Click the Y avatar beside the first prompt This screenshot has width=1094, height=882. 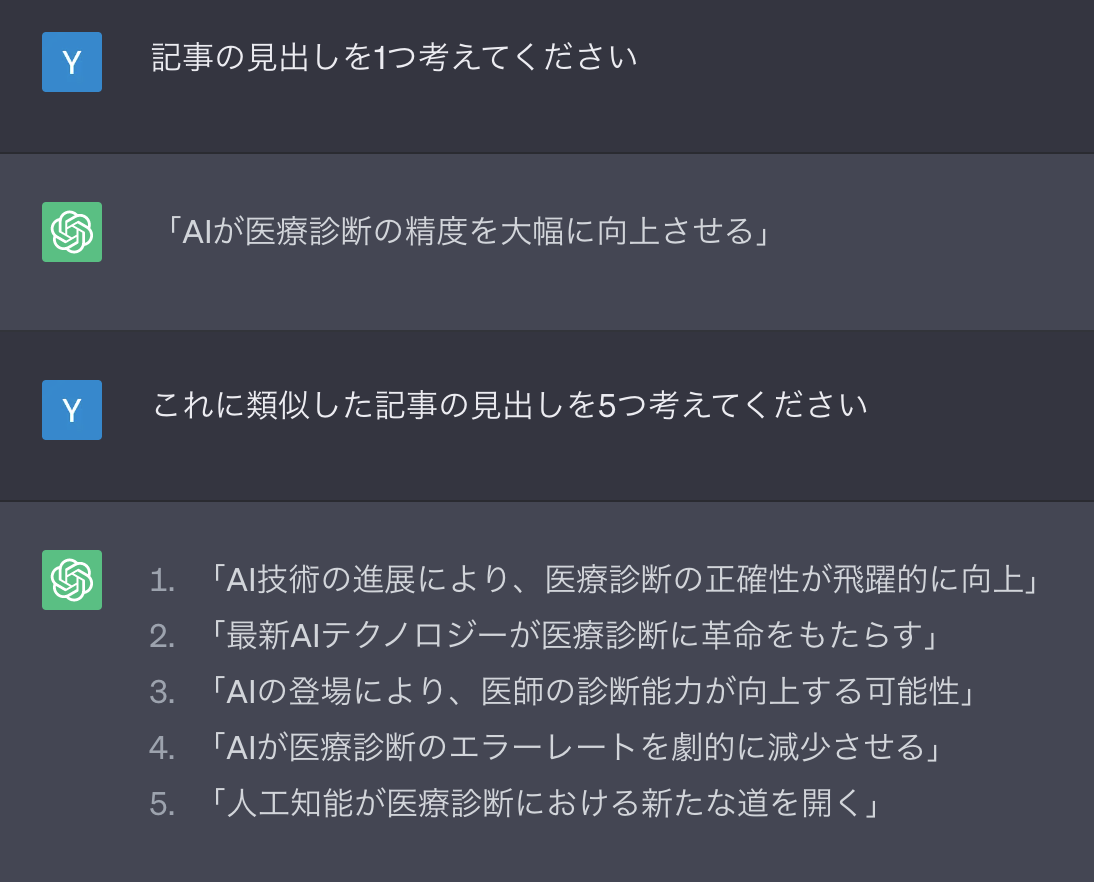point(72,62)
